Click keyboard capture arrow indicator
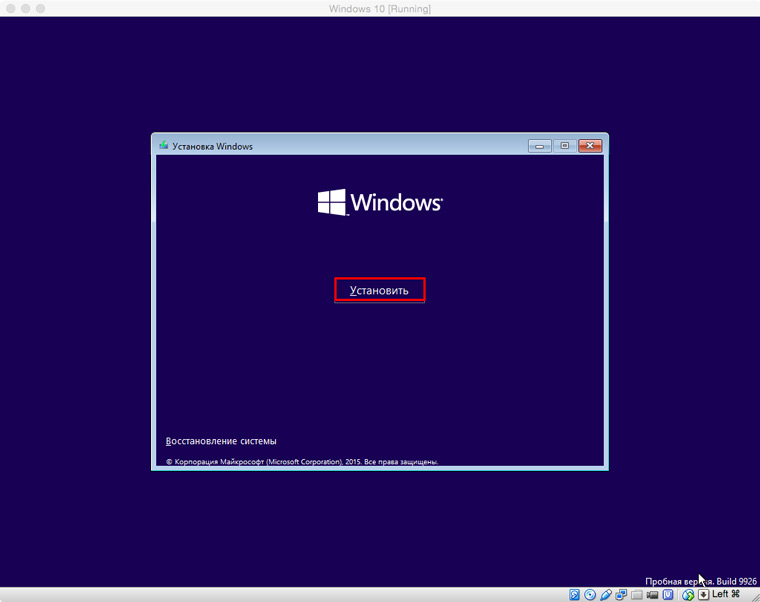760x602 pixels. [704, 594]
